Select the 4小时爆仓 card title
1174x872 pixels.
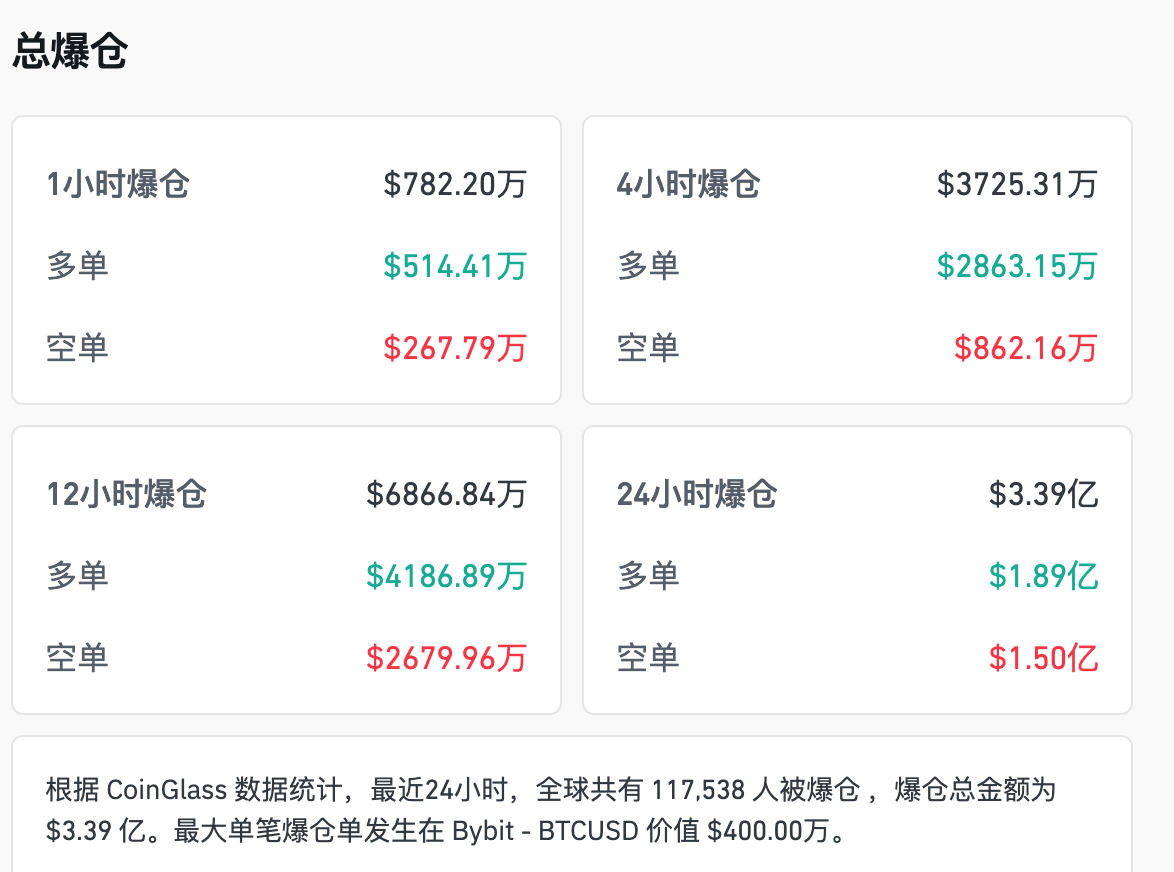pos(689,184)
